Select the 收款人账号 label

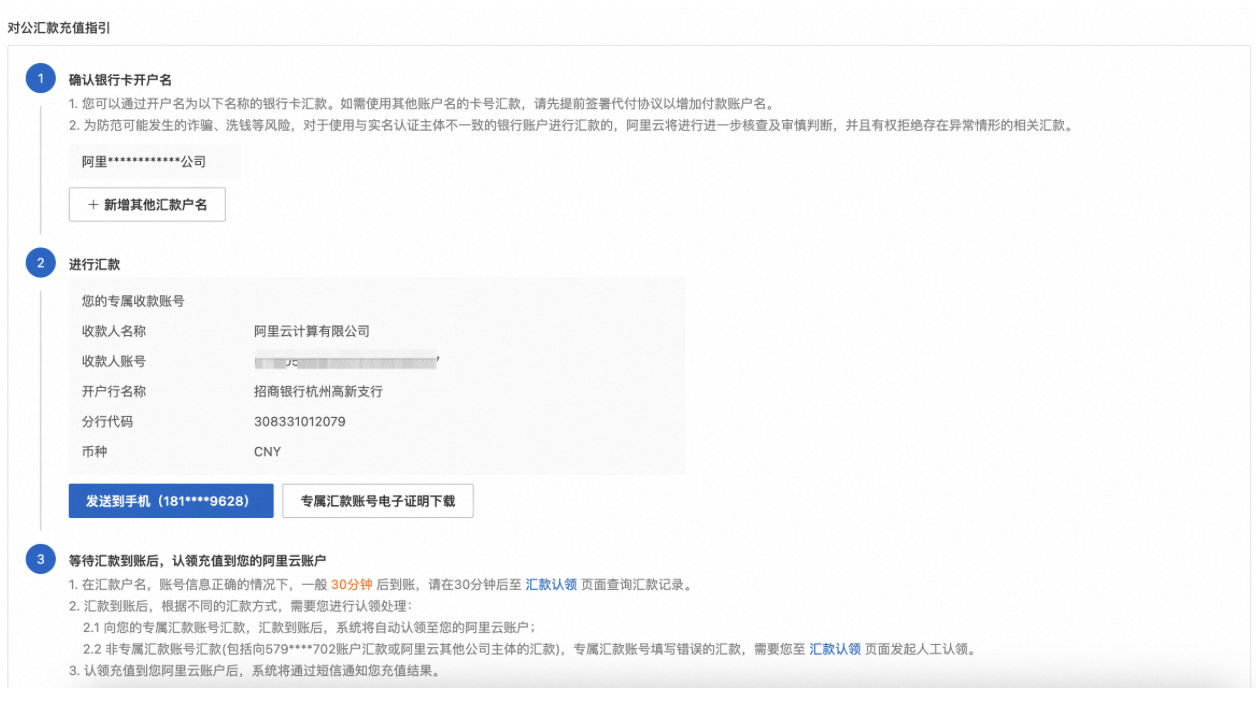pyautogui.click(x=114, y=361)
